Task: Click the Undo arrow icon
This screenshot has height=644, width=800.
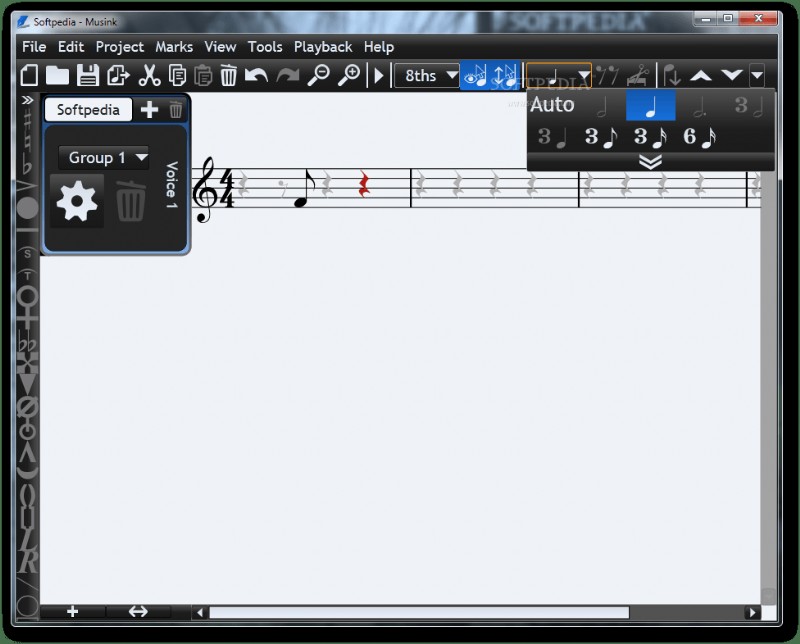Action: coord(258,74)
